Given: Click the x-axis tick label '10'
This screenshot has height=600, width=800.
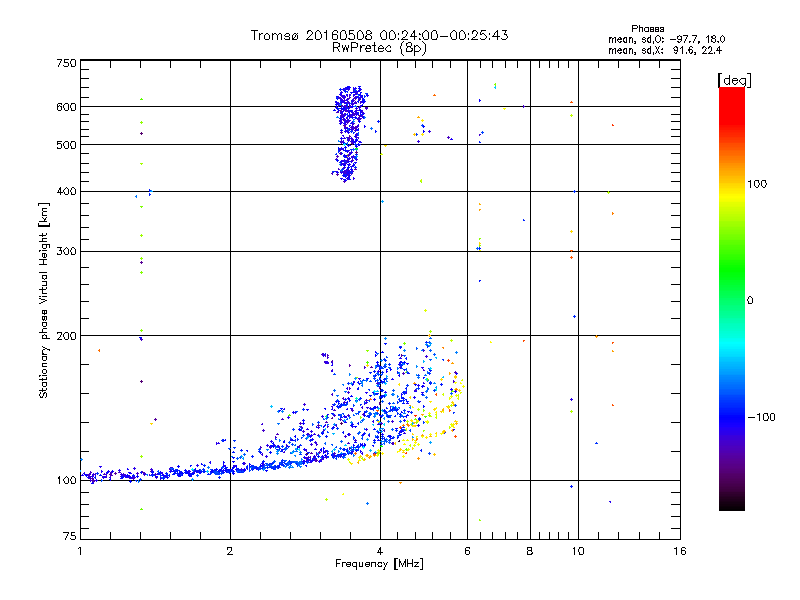Looking at the screenshot, I should [x=578, y=551].
